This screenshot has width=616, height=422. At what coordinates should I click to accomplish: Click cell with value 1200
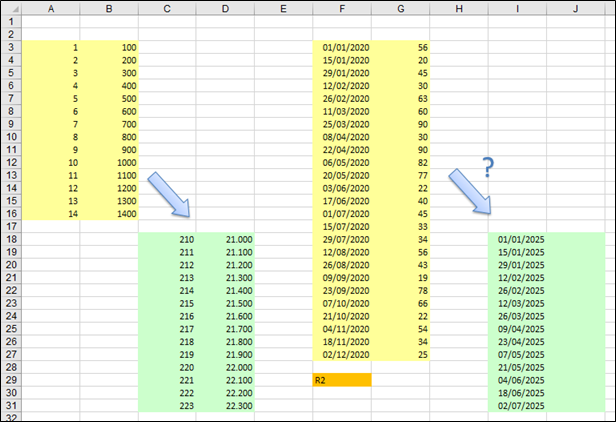tap(109, 188)
